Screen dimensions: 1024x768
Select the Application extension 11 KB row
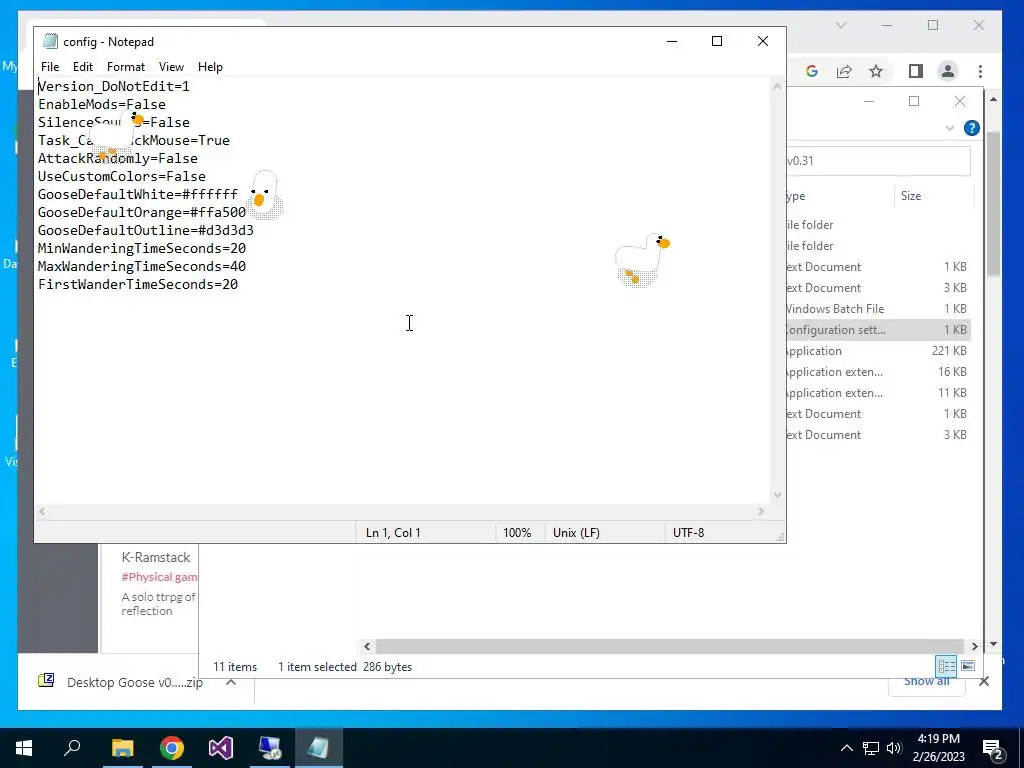click(x=878, y=392)
